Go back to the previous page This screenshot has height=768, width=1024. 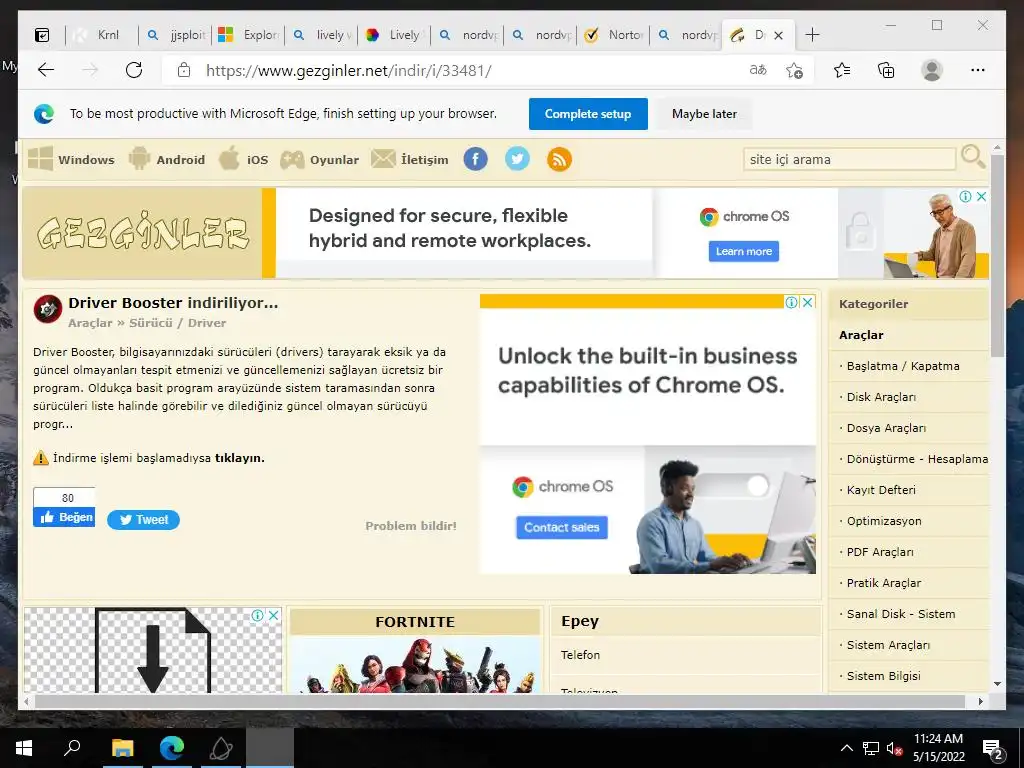(x=46, y=70)
